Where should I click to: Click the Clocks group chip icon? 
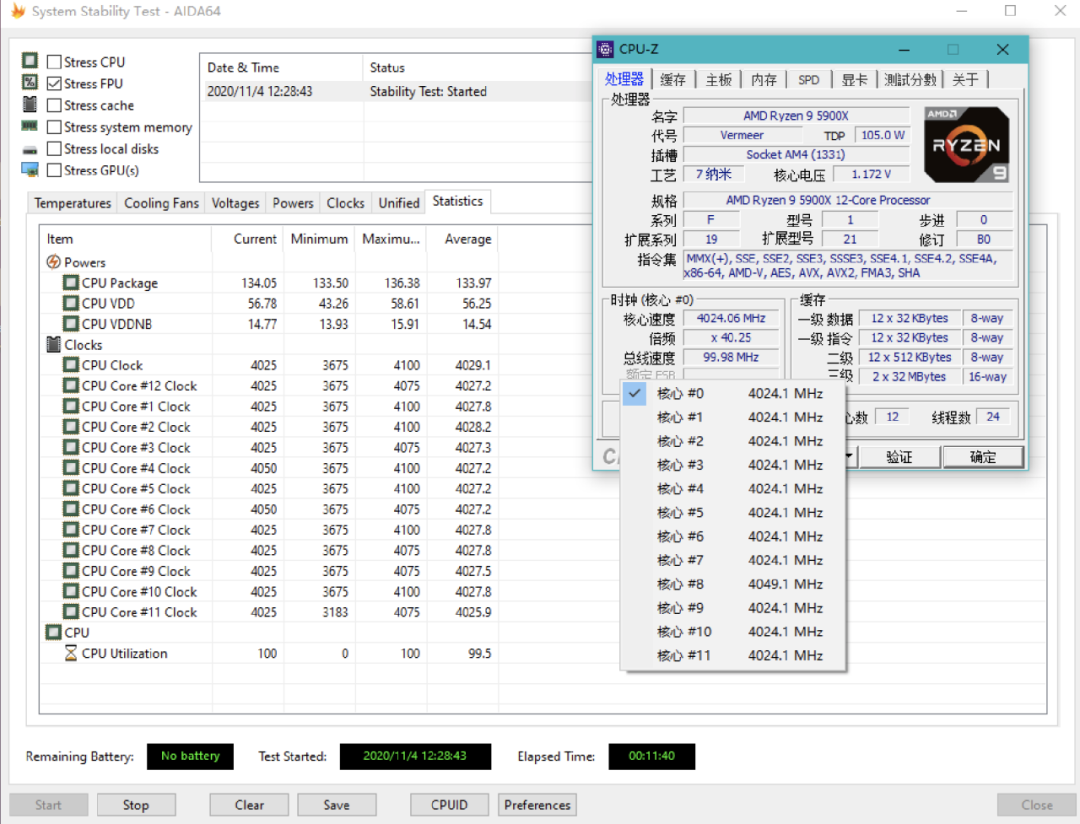(x=53, y=344)
